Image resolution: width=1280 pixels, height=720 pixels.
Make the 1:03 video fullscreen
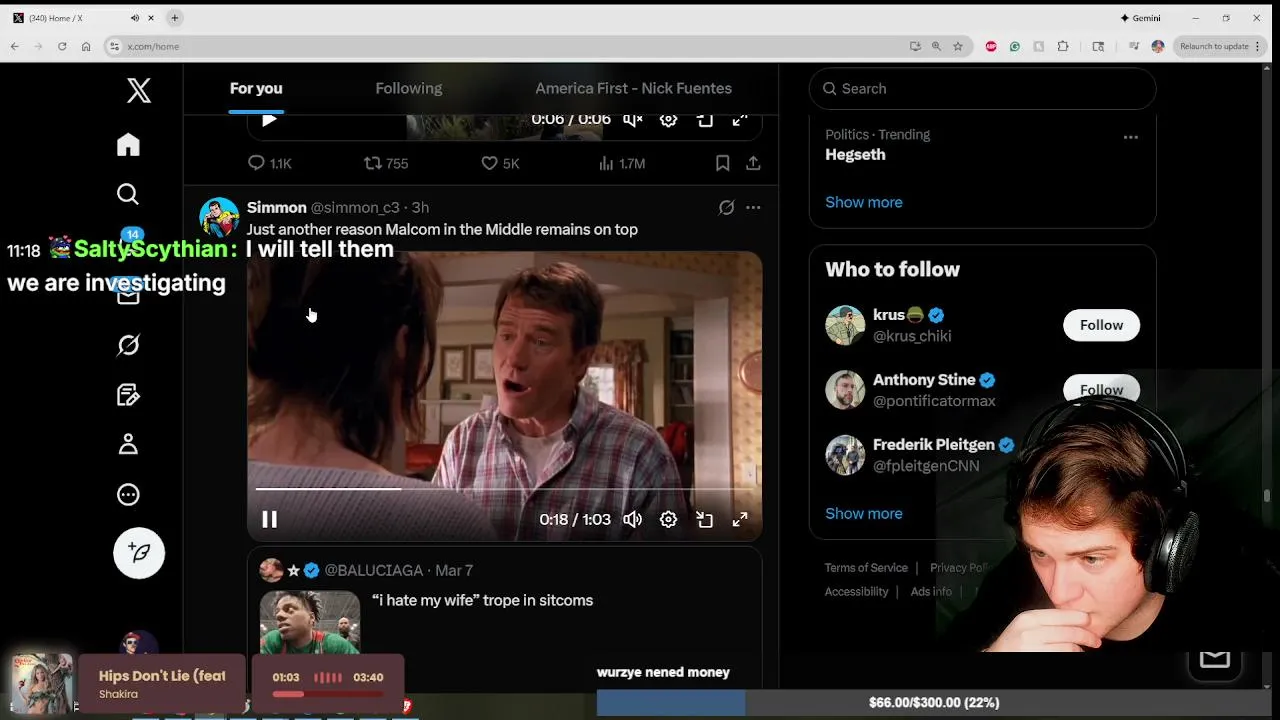(740, 519)
